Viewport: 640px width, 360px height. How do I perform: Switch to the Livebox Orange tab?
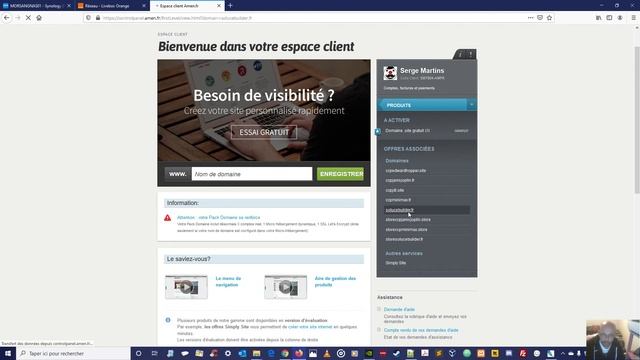(111, 6)
